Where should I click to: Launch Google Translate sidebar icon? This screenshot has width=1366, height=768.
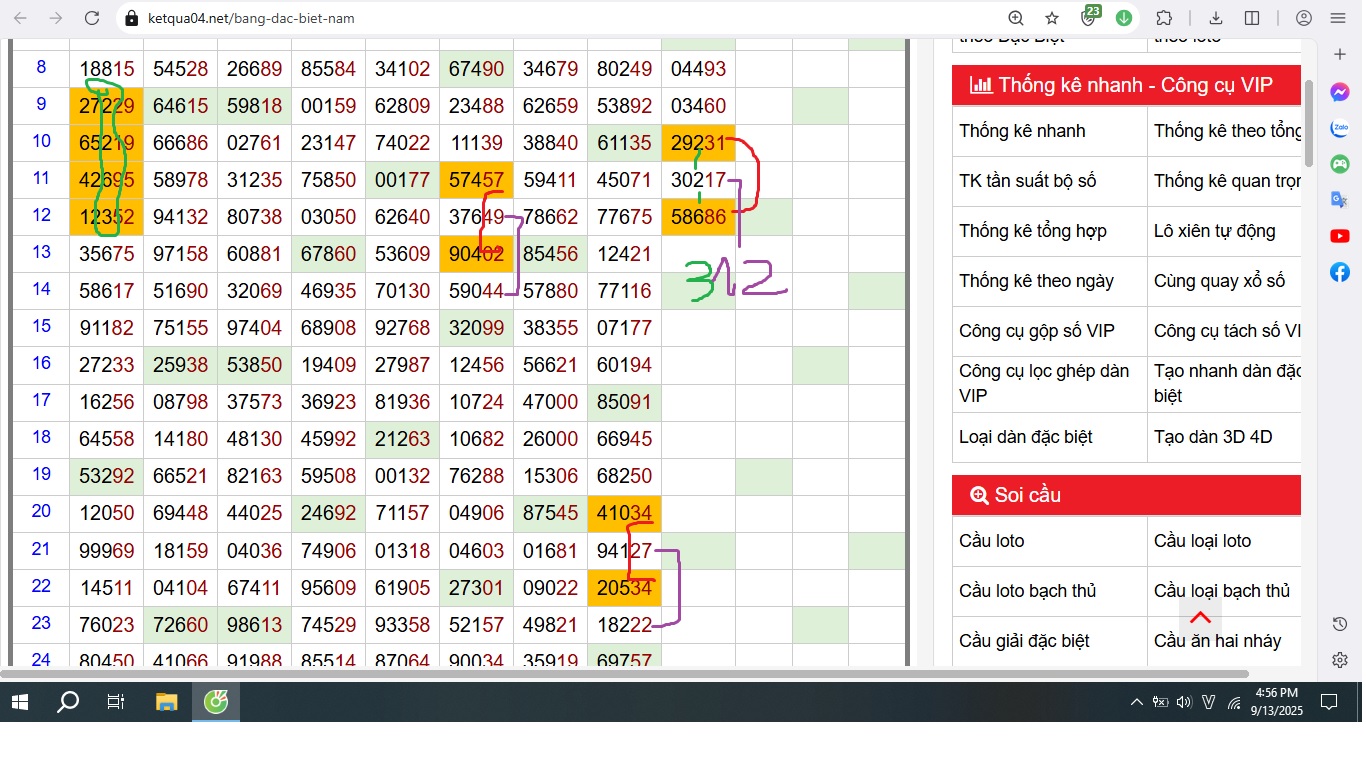(1340, 200)
